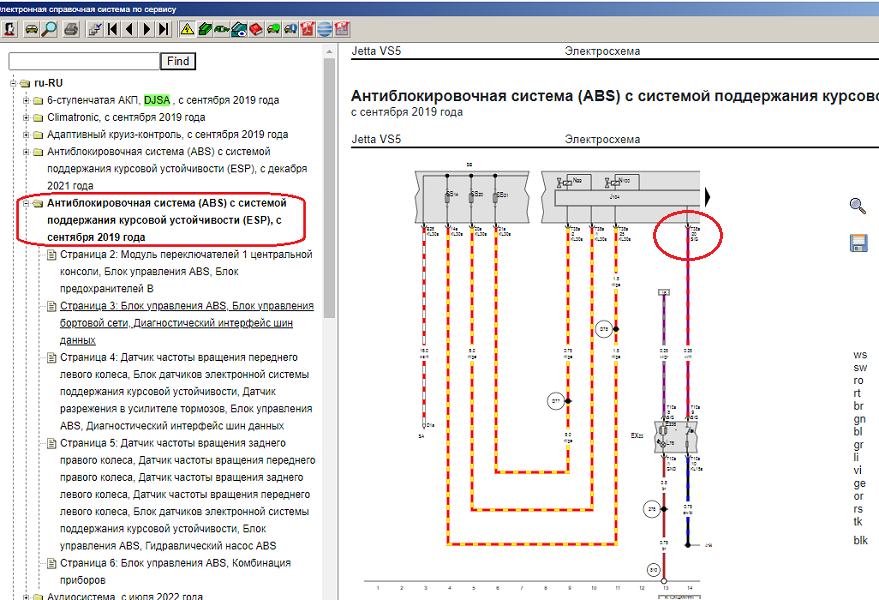Click the document icon beside Страница 6
The image size is (879, 600).
(x=52, y=564)
